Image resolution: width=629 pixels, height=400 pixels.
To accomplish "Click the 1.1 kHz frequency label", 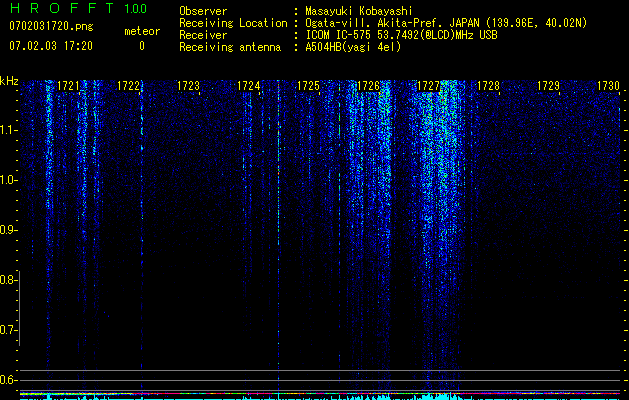I will pyautogui.click(x=8, y=130).
